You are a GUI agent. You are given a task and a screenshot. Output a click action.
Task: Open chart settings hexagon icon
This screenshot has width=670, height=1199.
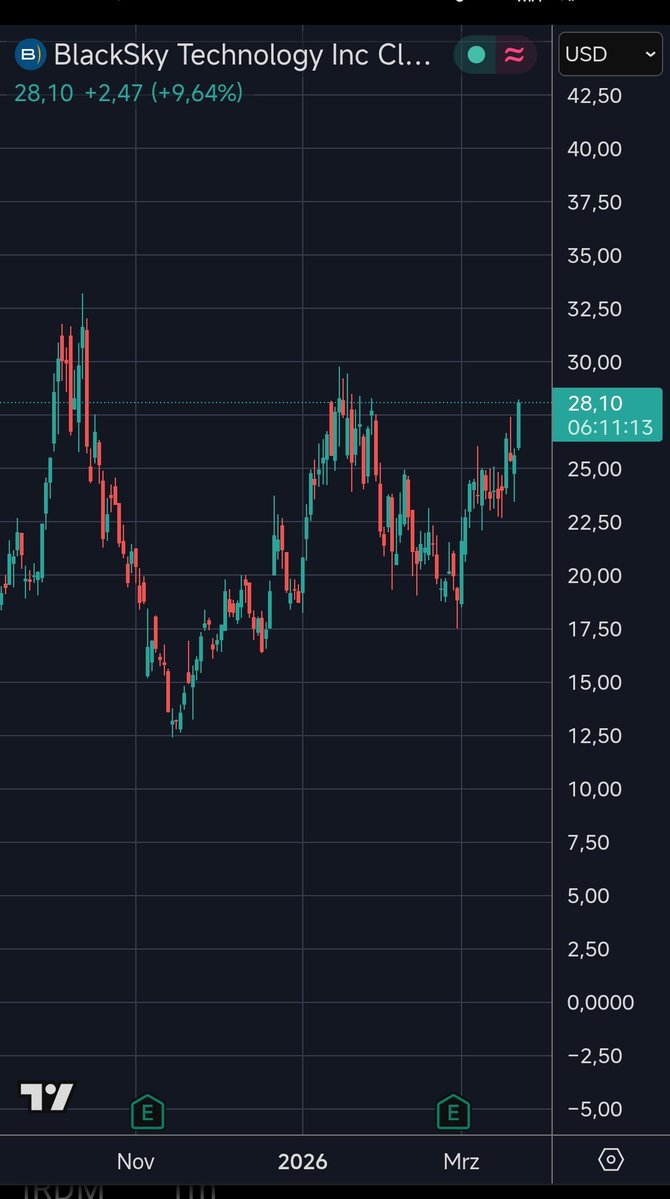(610, 1160)
